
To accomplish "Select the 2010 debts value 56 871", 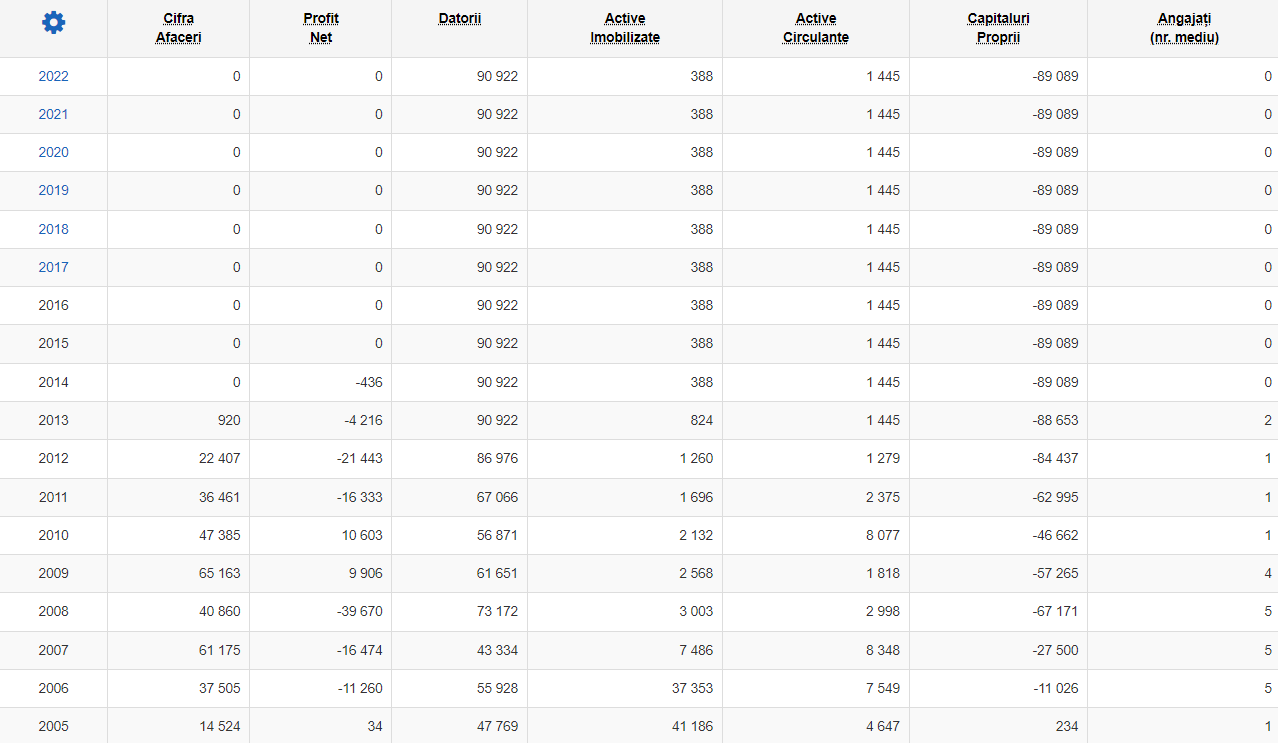I will click(497, 535).
